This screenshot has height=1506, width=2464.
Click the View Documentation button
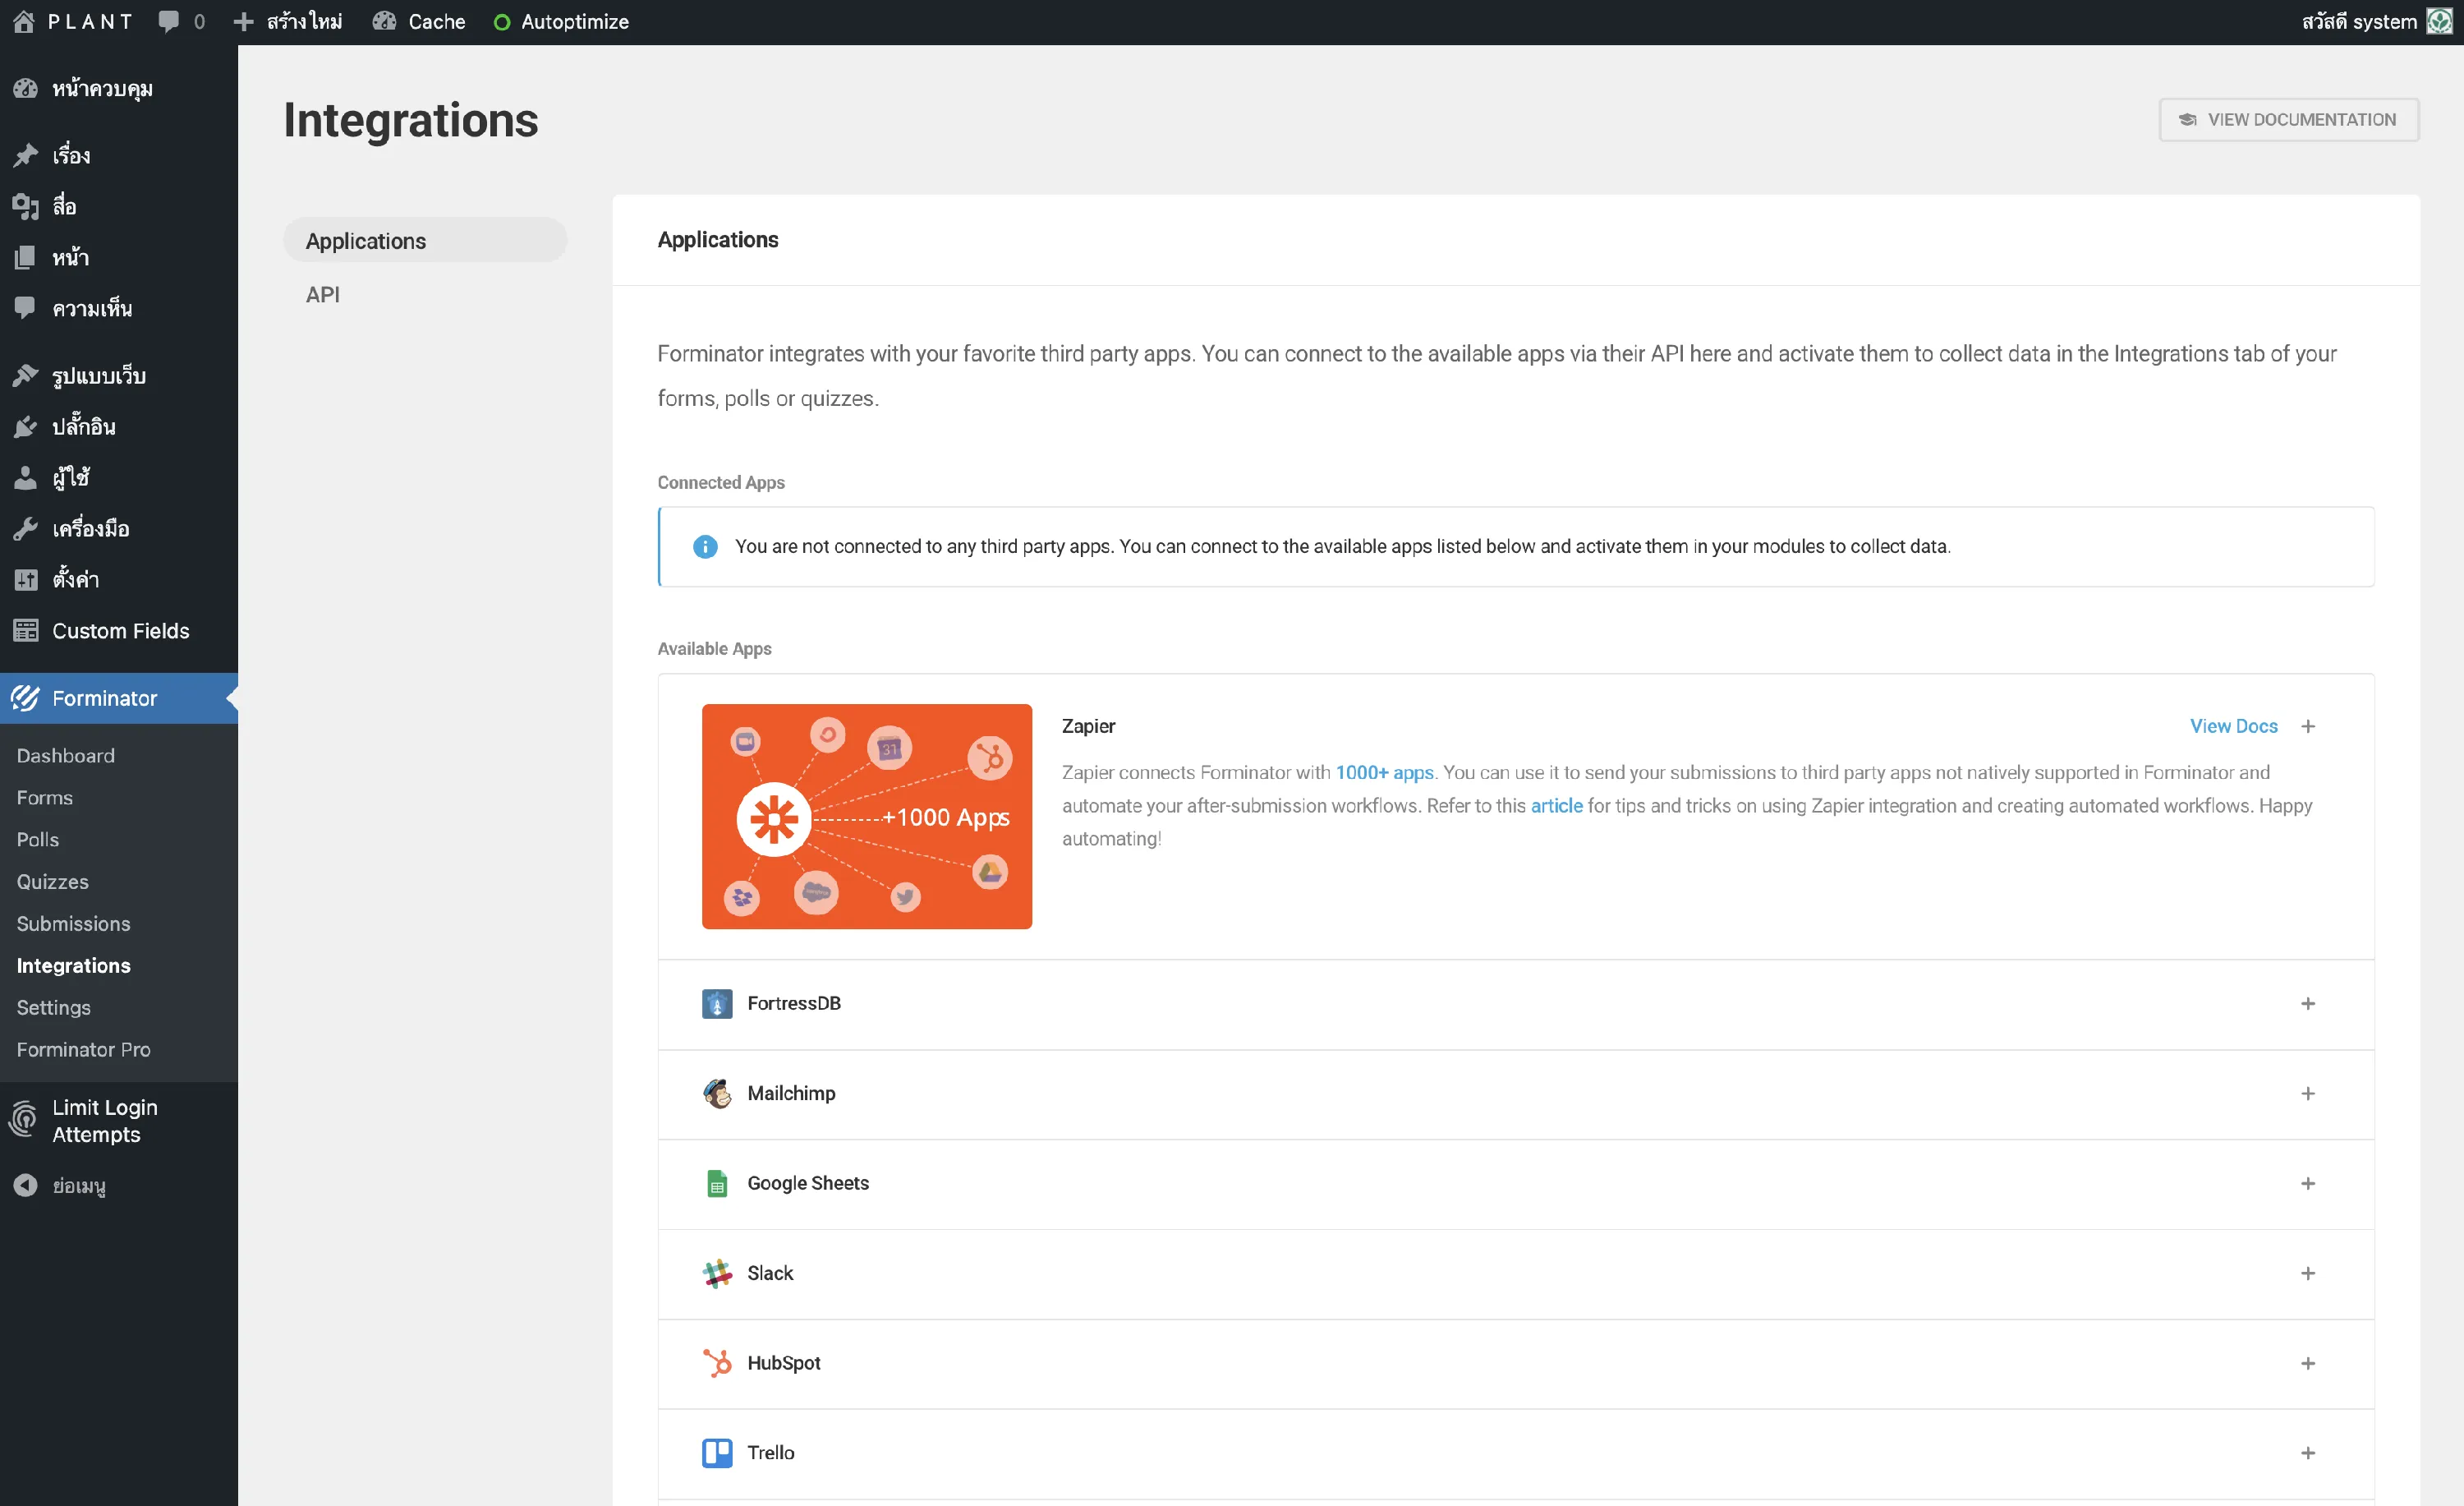click(x=2288, y=119)
